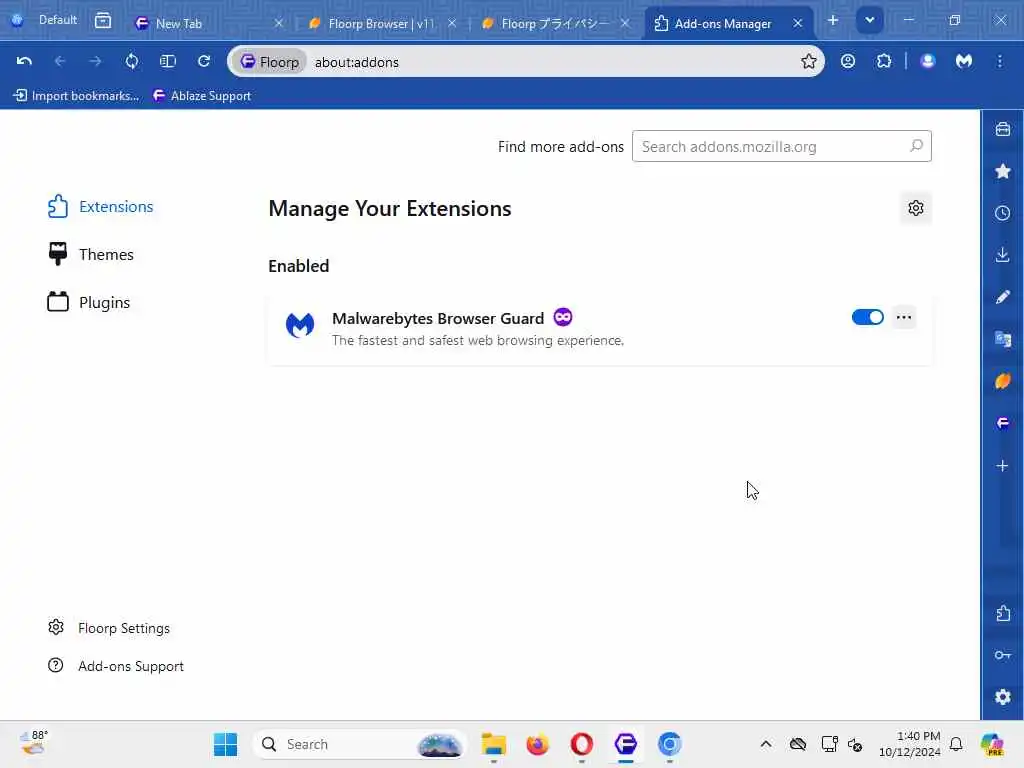This screenshot has width=1024, height=768.
Task: Bookmark this page with the star icon
Action: (x=808, y=61)
